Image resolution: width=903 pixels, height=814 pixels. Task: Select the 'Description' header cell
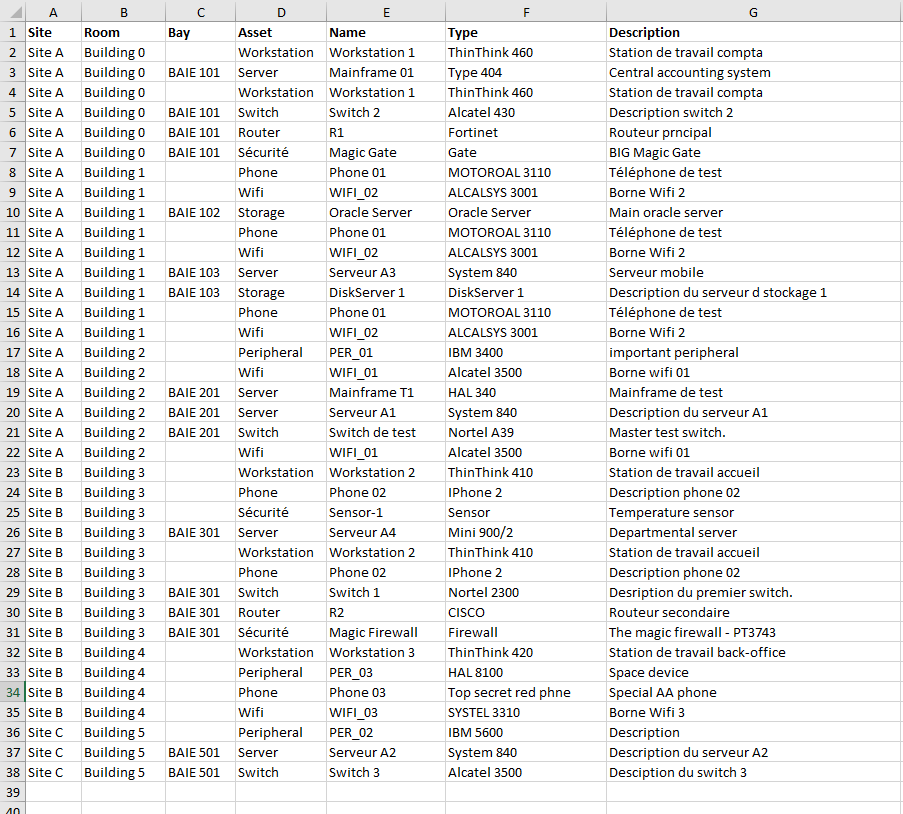tap(644, 32)
